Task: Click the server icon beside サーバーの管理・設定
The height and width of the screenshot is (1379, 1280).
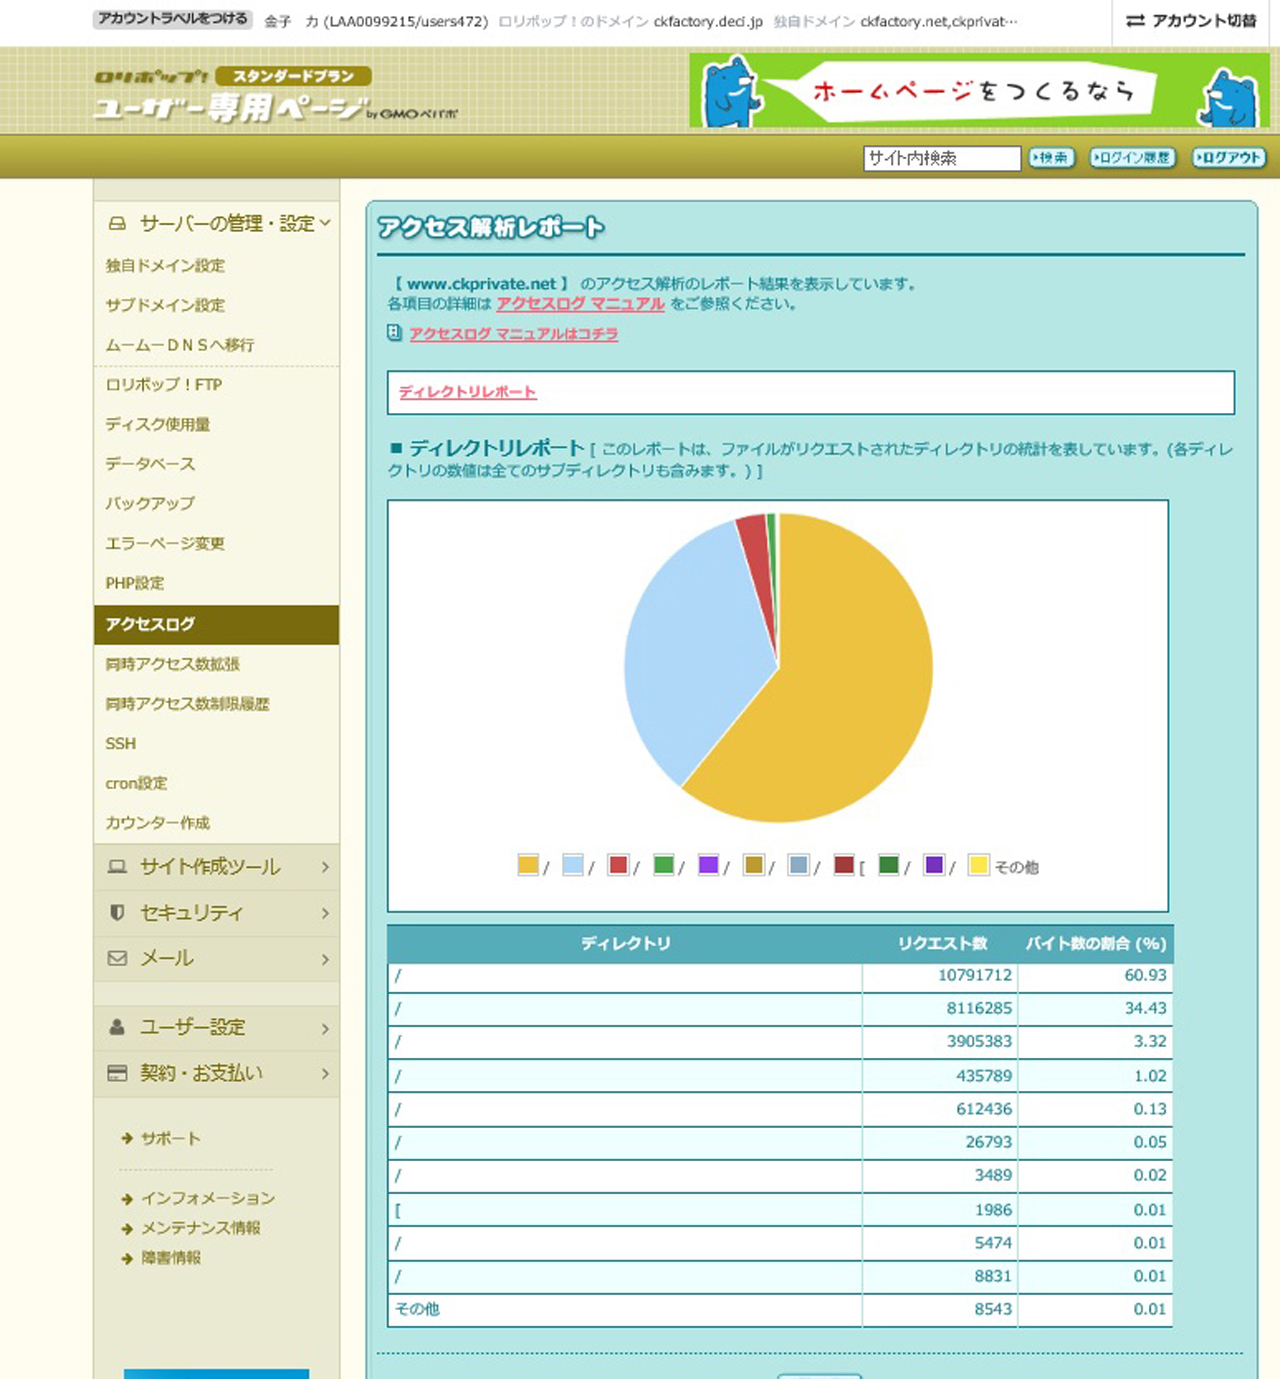Action: [117, 224]
